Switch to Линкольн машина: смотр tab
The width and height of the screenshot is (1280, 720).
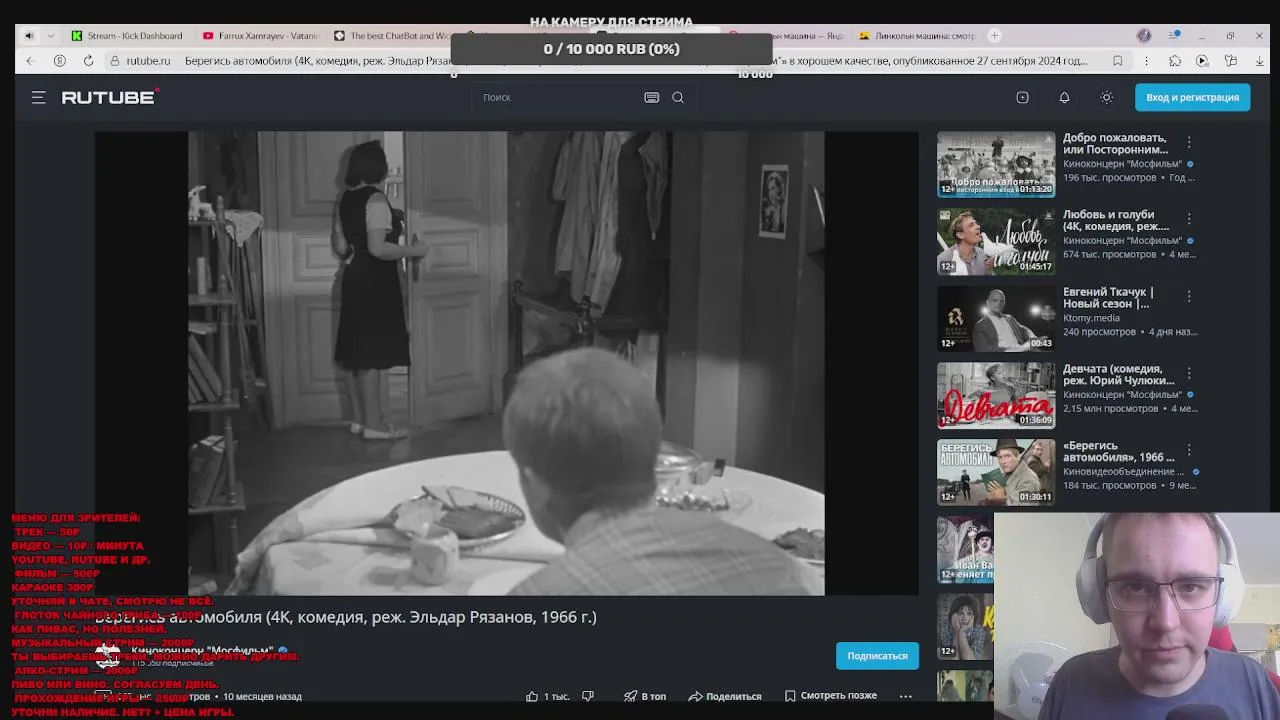pyautogui.click(x=916, y=36)
